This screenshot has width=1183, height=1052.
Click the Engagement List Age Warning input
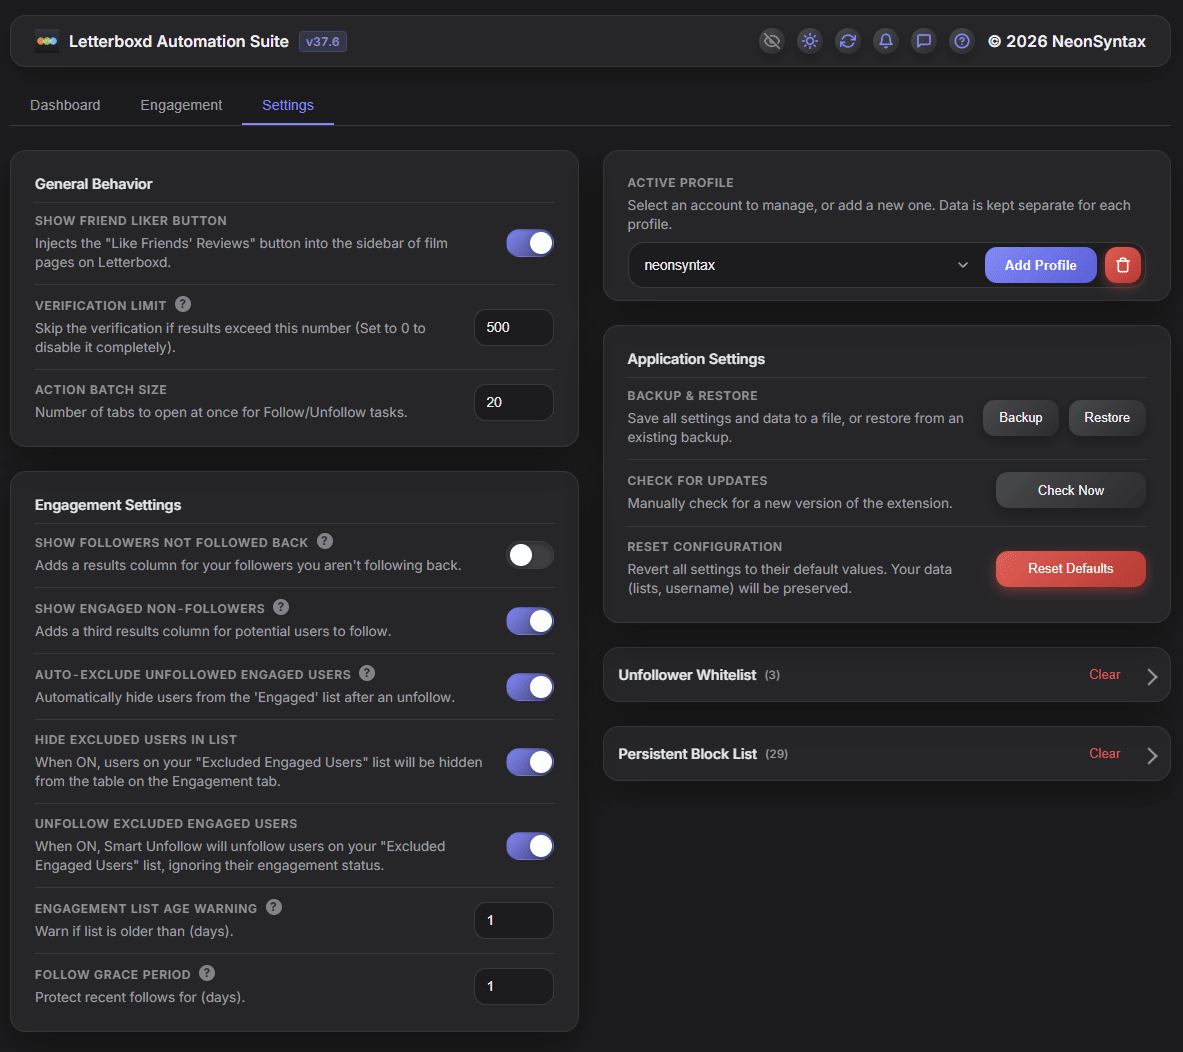point(514,920)
